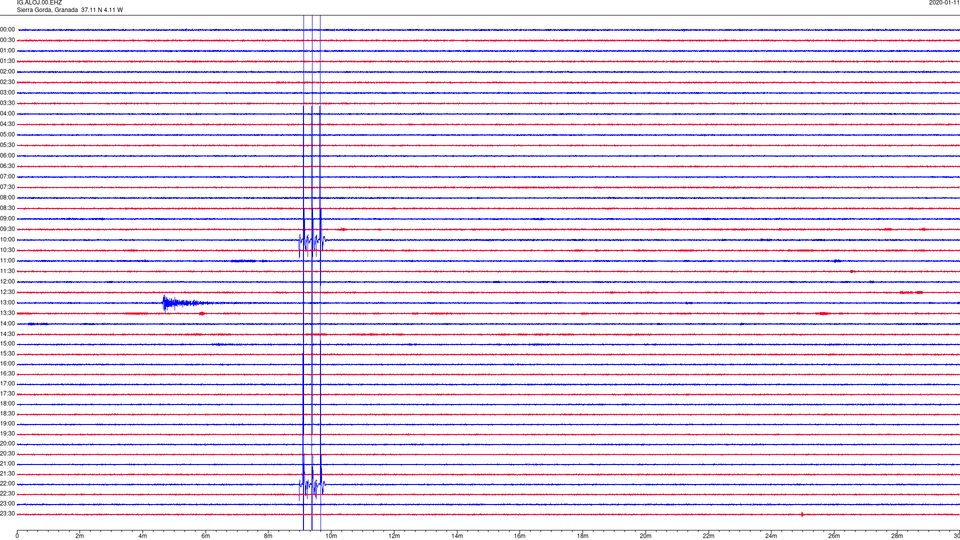Click the 26m tick on the minute axis
960x540 pixels.
click(x=834, y=536)
